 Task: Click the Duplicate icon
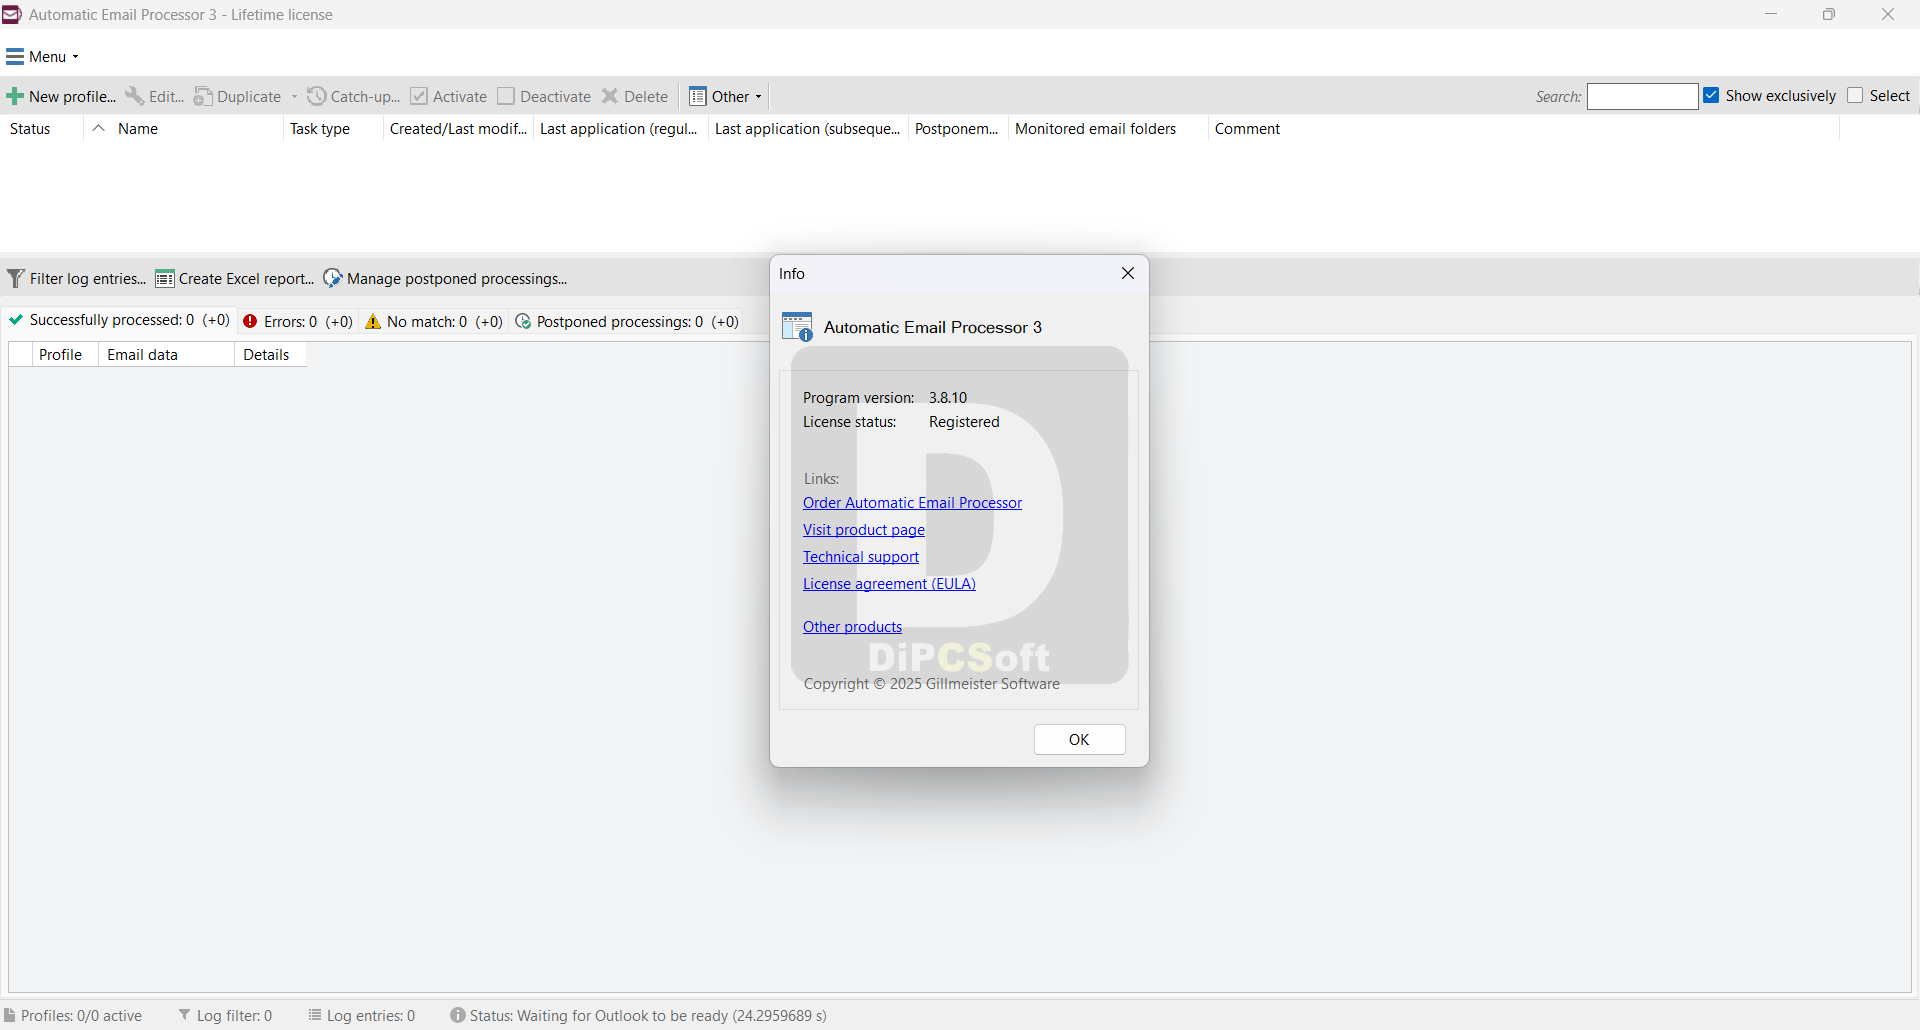pyautogui.click(x=203, y=96)
